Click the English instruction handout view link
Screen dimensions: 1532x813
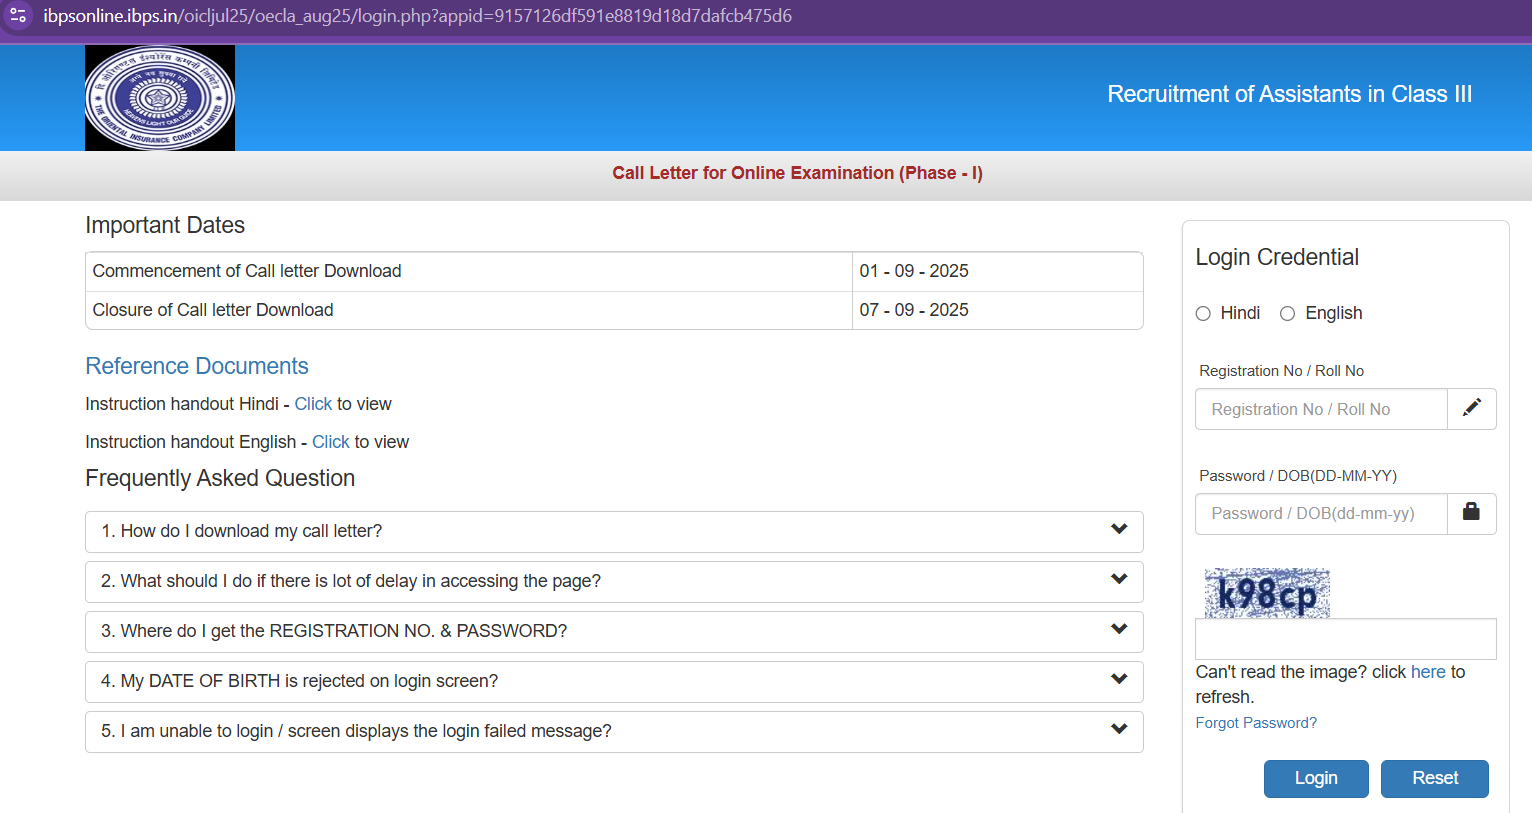tap(330, 441)
